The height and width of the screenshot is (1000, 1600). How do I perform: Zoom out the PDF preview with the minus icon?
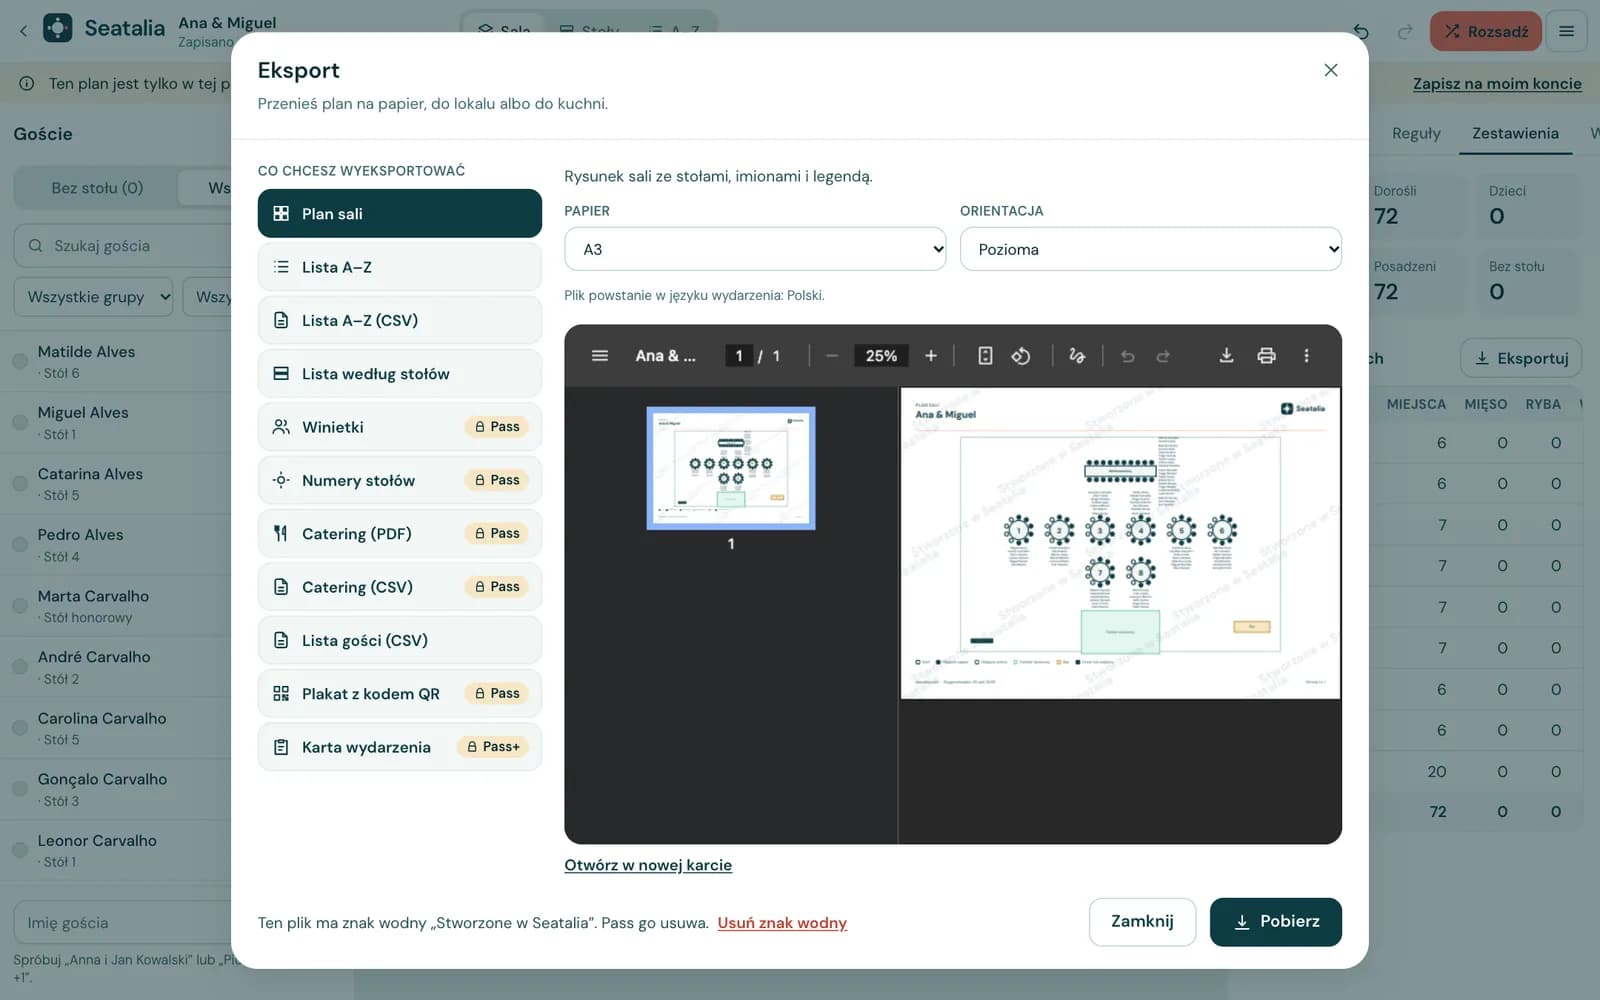[x=831, y=356]
